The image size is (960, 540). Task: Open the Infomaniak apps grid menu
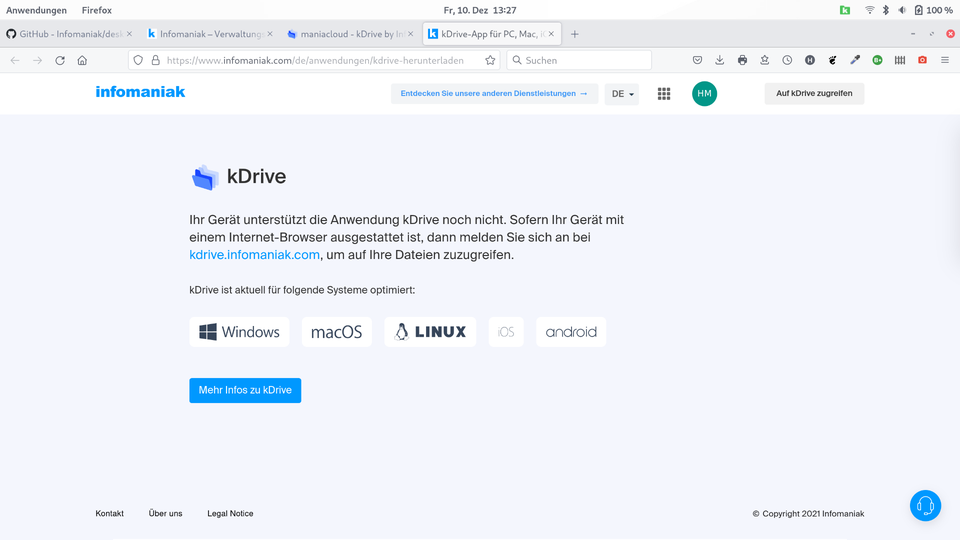[664, 94]
